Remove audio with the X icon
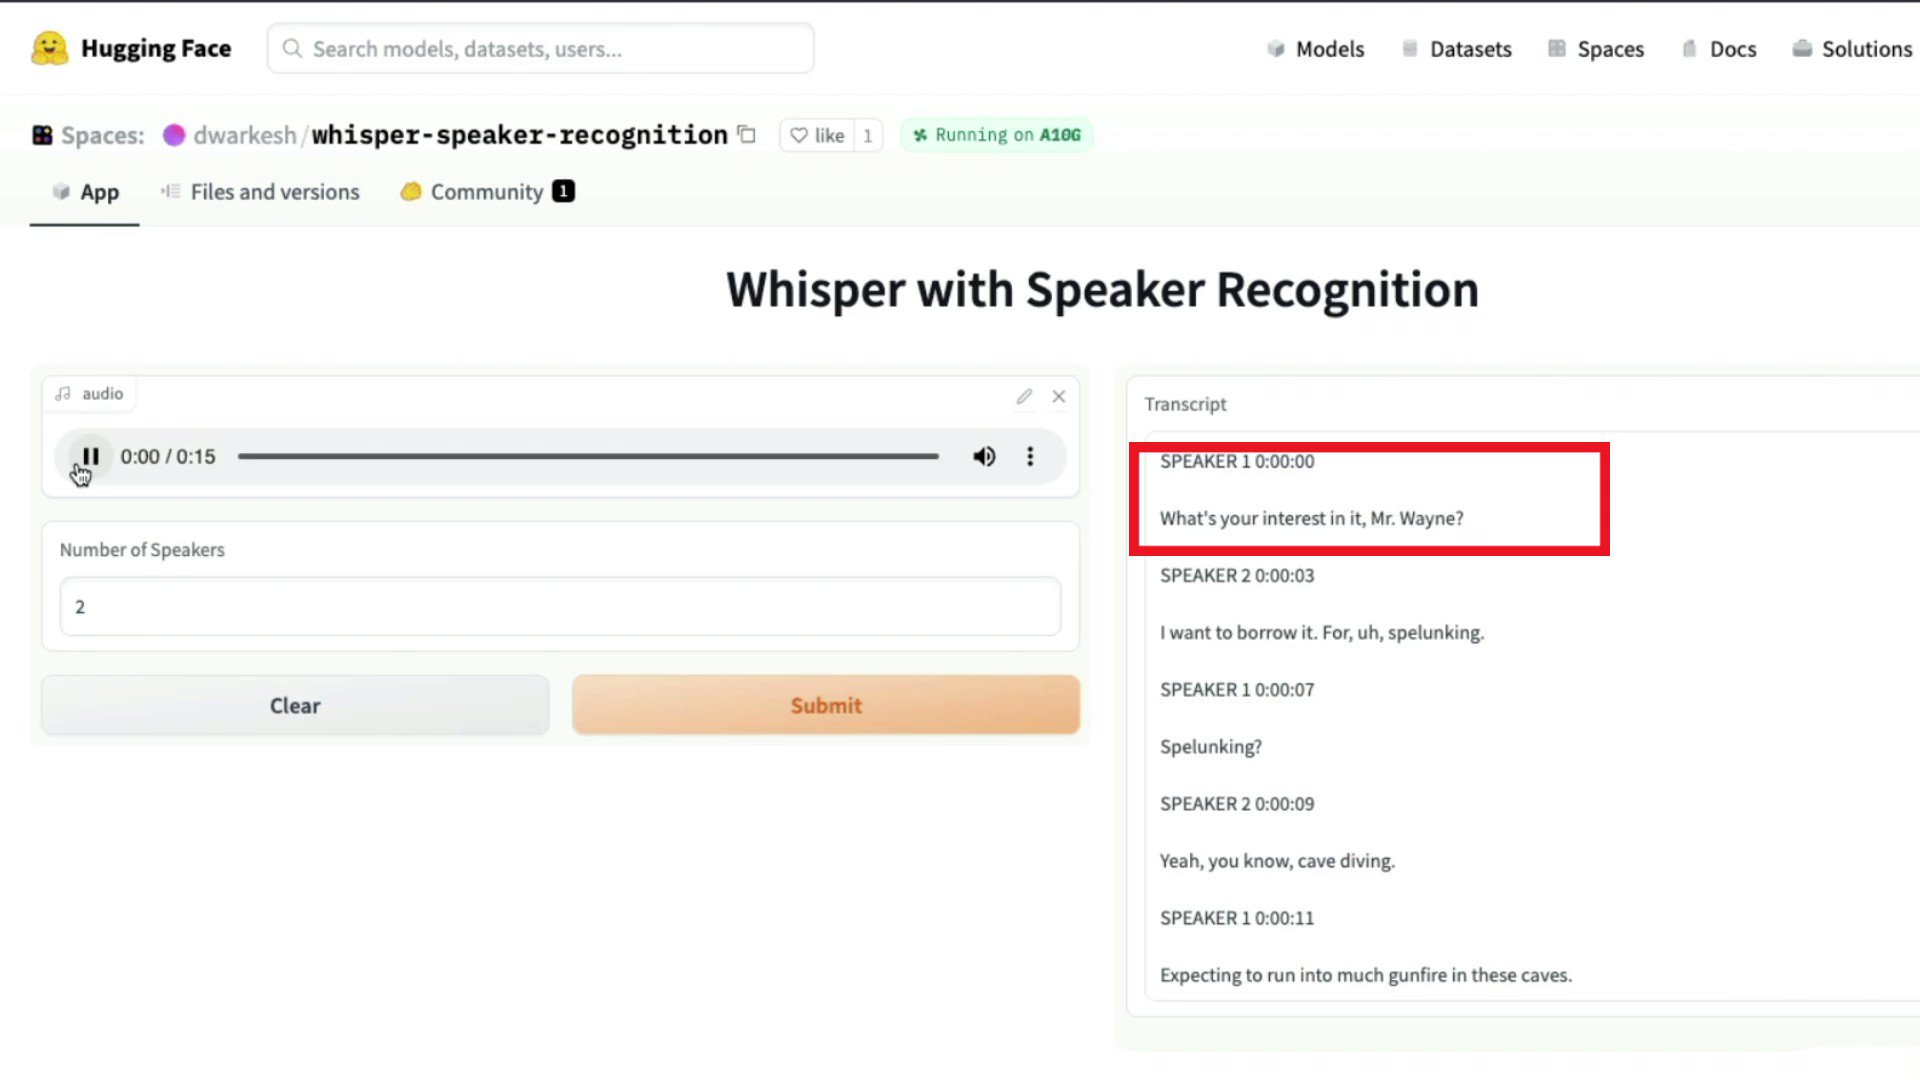 (x=1059, y=397)
